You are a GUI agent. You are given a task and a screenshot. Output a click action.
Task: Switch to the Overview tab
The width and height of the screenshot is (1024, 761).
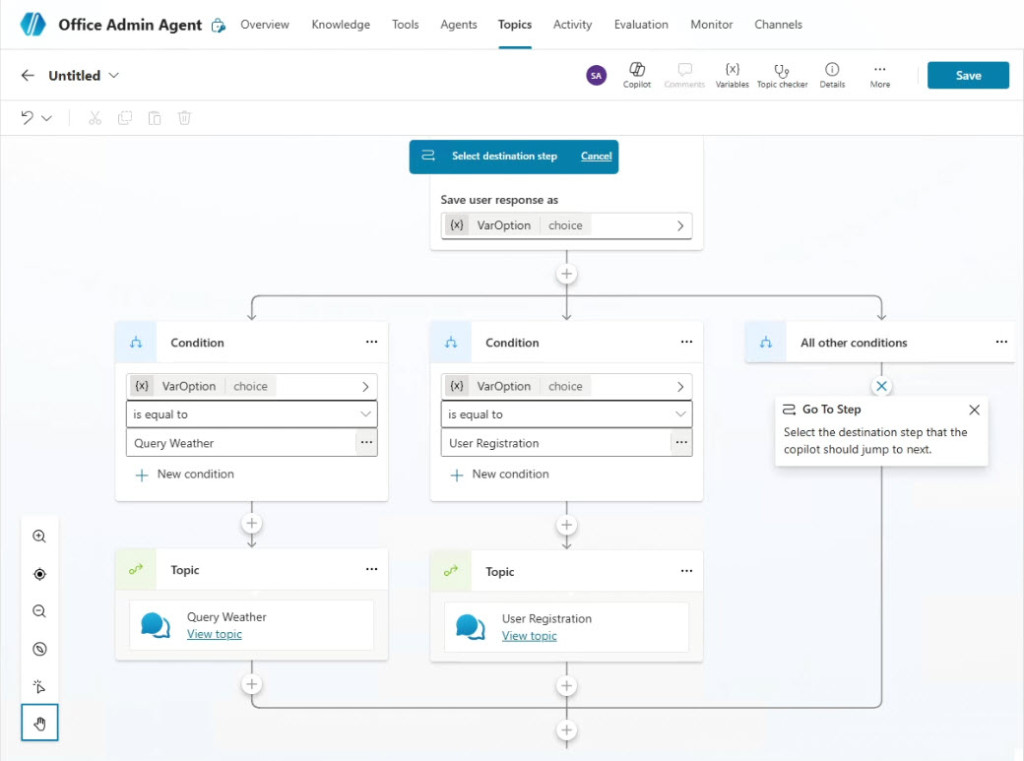tap(264, 24)
